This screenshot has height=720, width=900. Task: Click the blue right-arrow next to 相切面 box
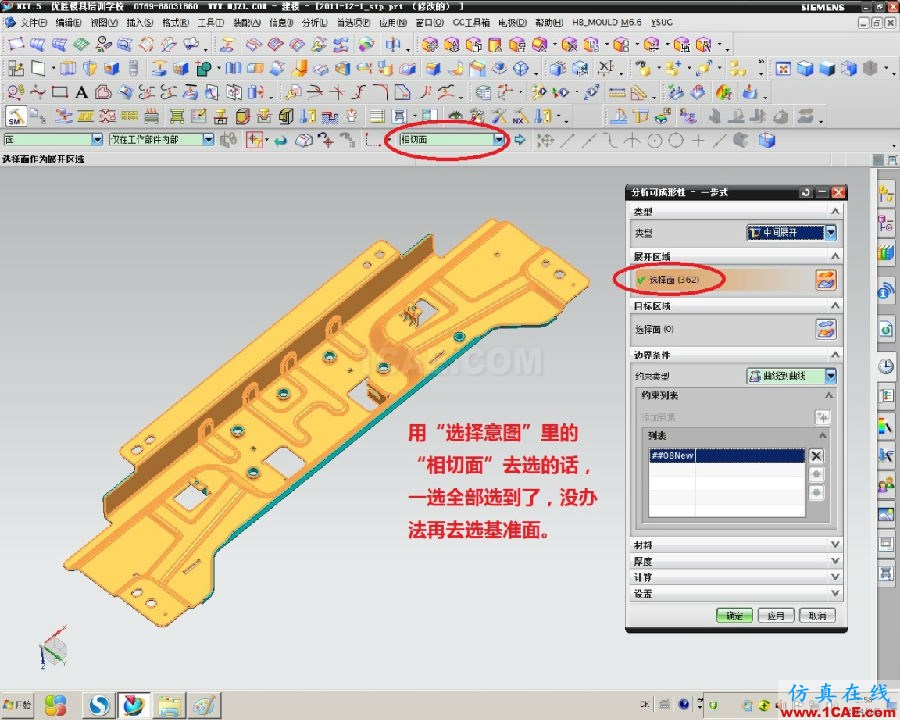point(519,140)
